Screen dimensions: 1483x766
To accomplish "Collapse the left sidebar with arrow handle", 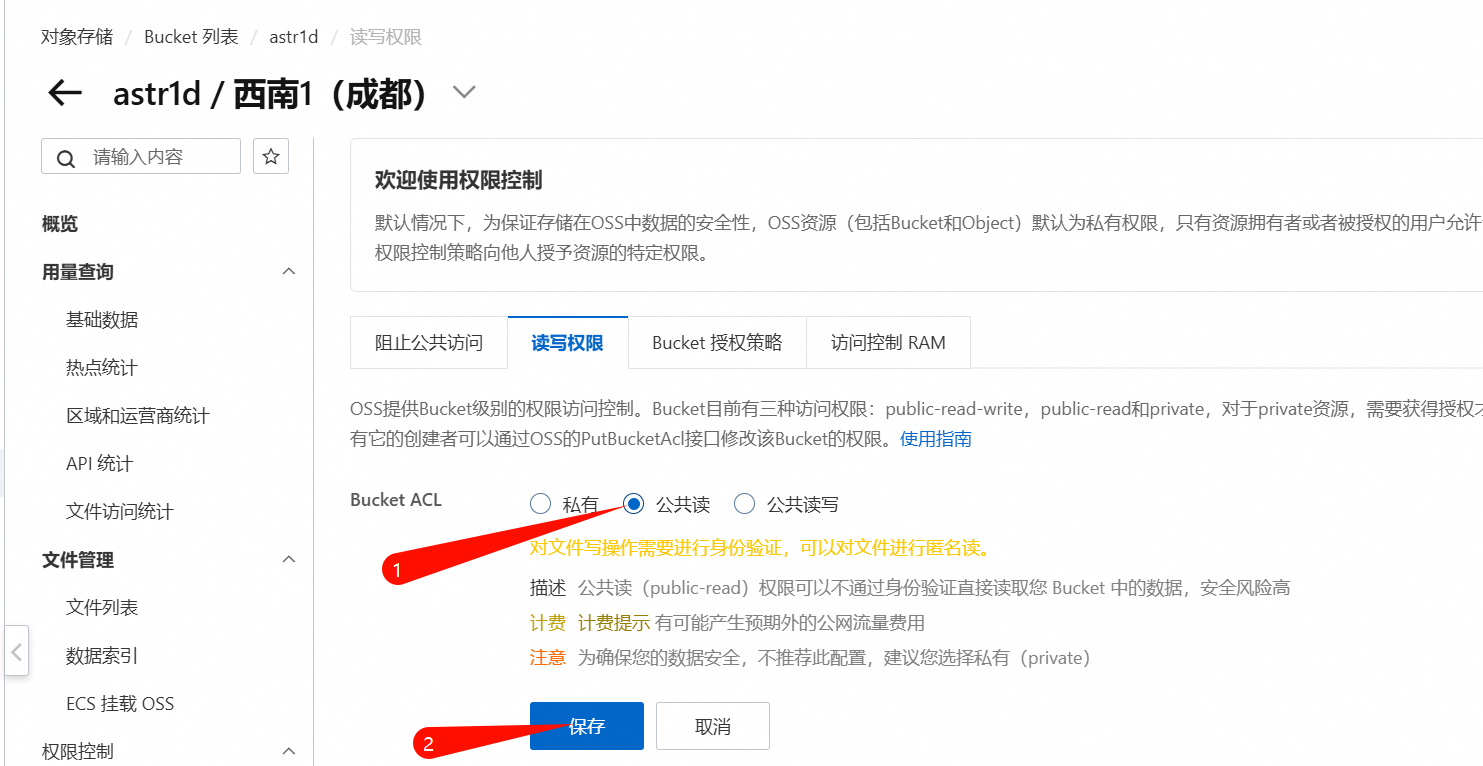I will (x=16, y=652).
